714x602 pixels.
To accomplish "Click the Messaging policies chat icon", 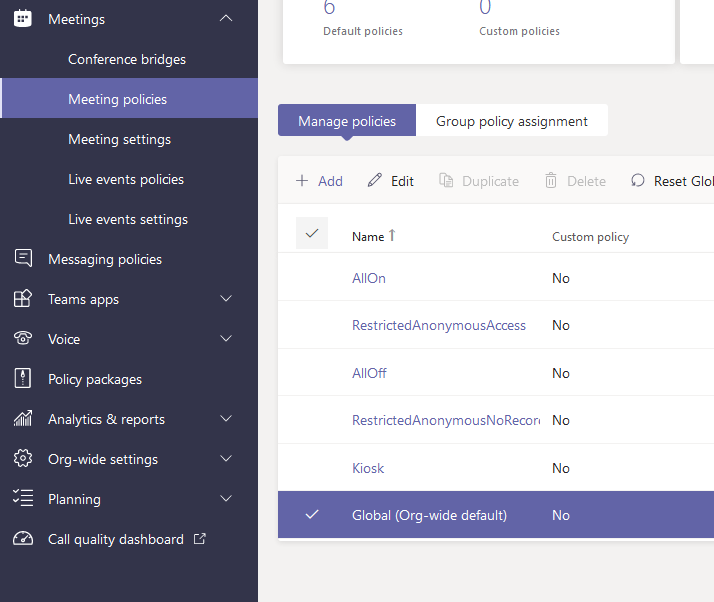I will coord(23,258).
